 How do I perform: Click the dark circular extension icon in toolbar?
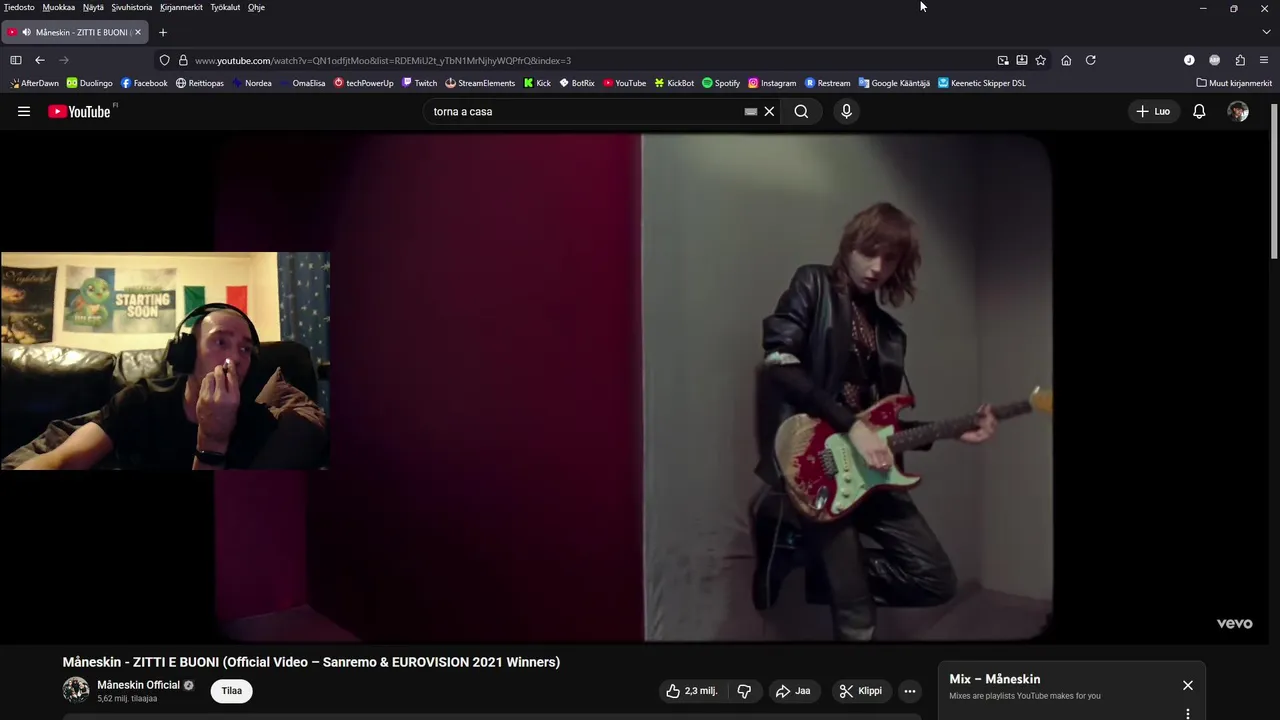tap(1189, 60)
